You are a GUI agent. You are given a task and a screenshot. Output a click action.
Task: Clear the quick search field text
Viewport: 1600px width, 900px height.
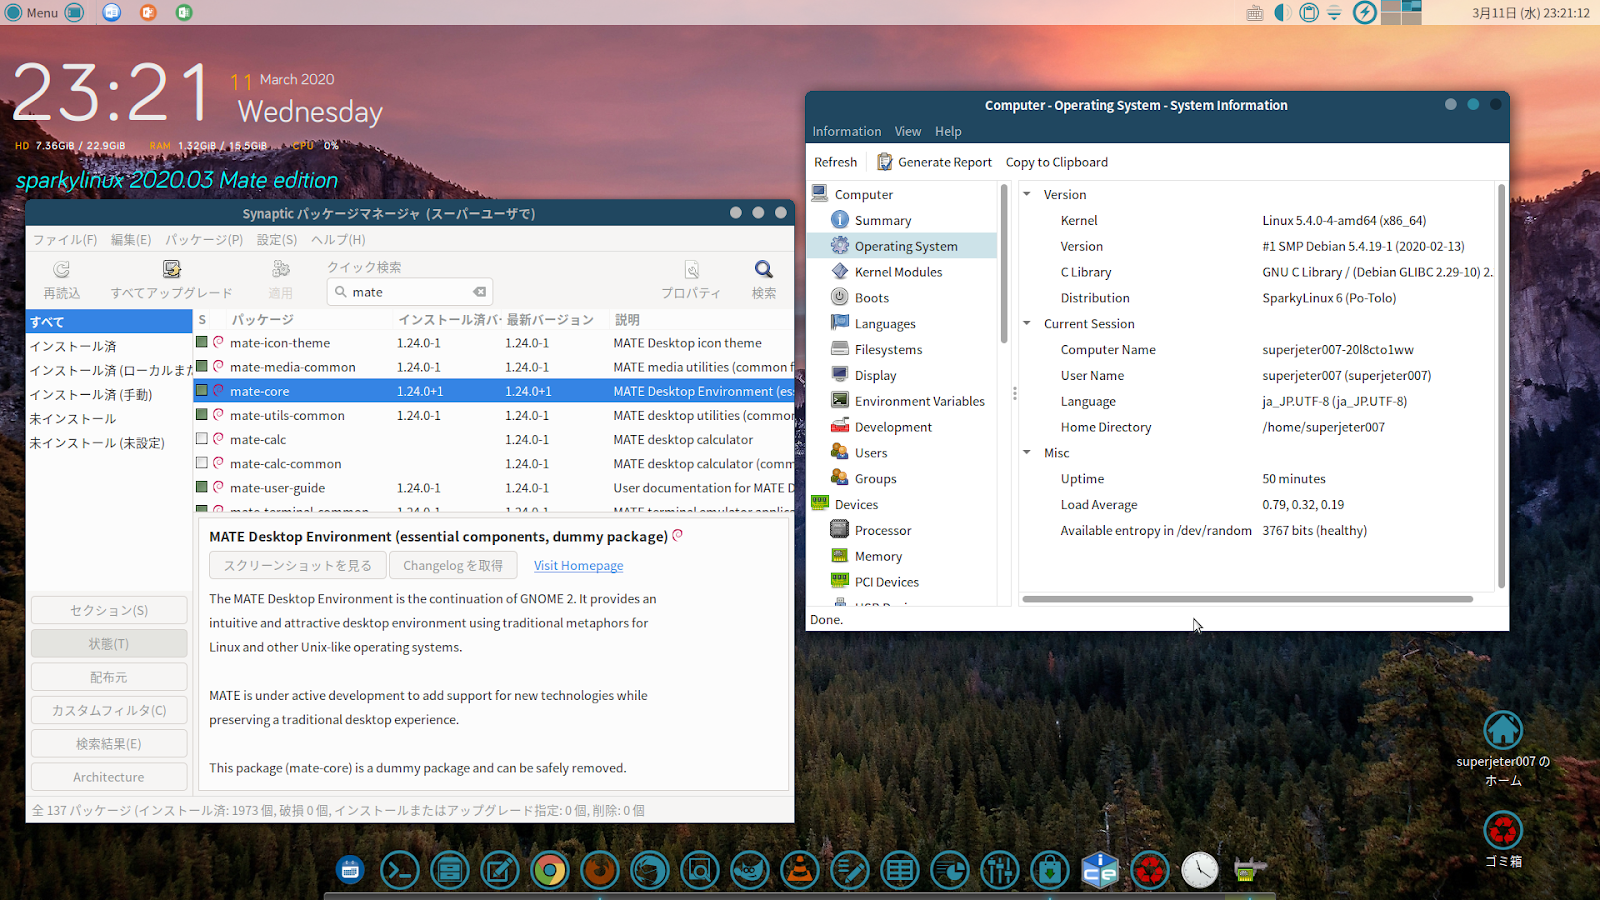pos(480,292)
